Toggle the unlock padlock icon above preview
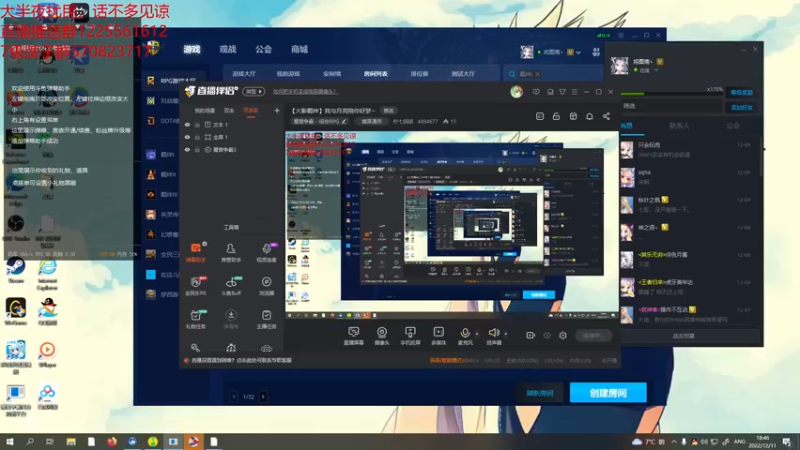This screenshot has width=800, height=450. click(x=556, y=116)
